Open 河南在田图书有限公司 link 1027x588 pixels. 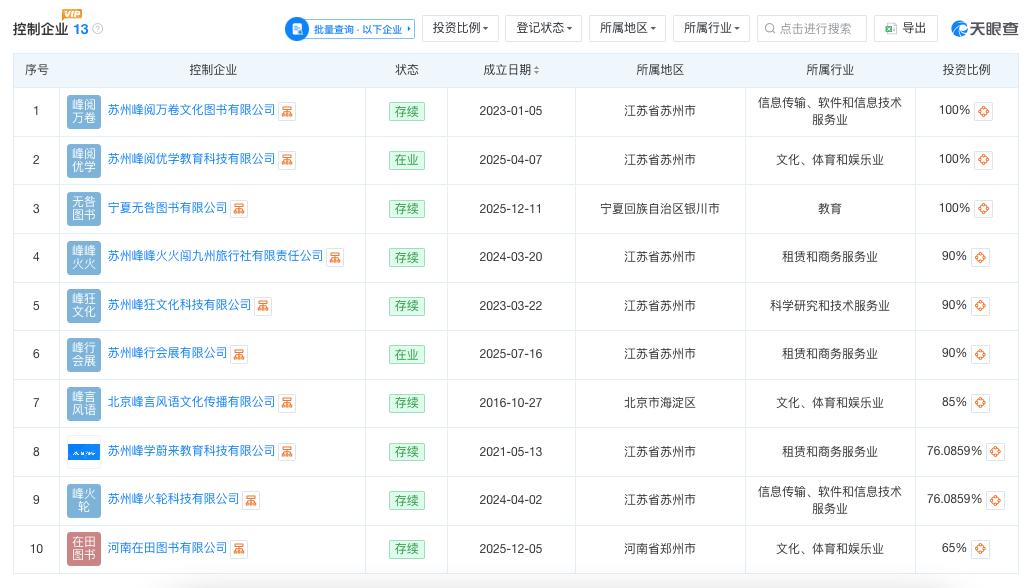(x=167, y=547)
